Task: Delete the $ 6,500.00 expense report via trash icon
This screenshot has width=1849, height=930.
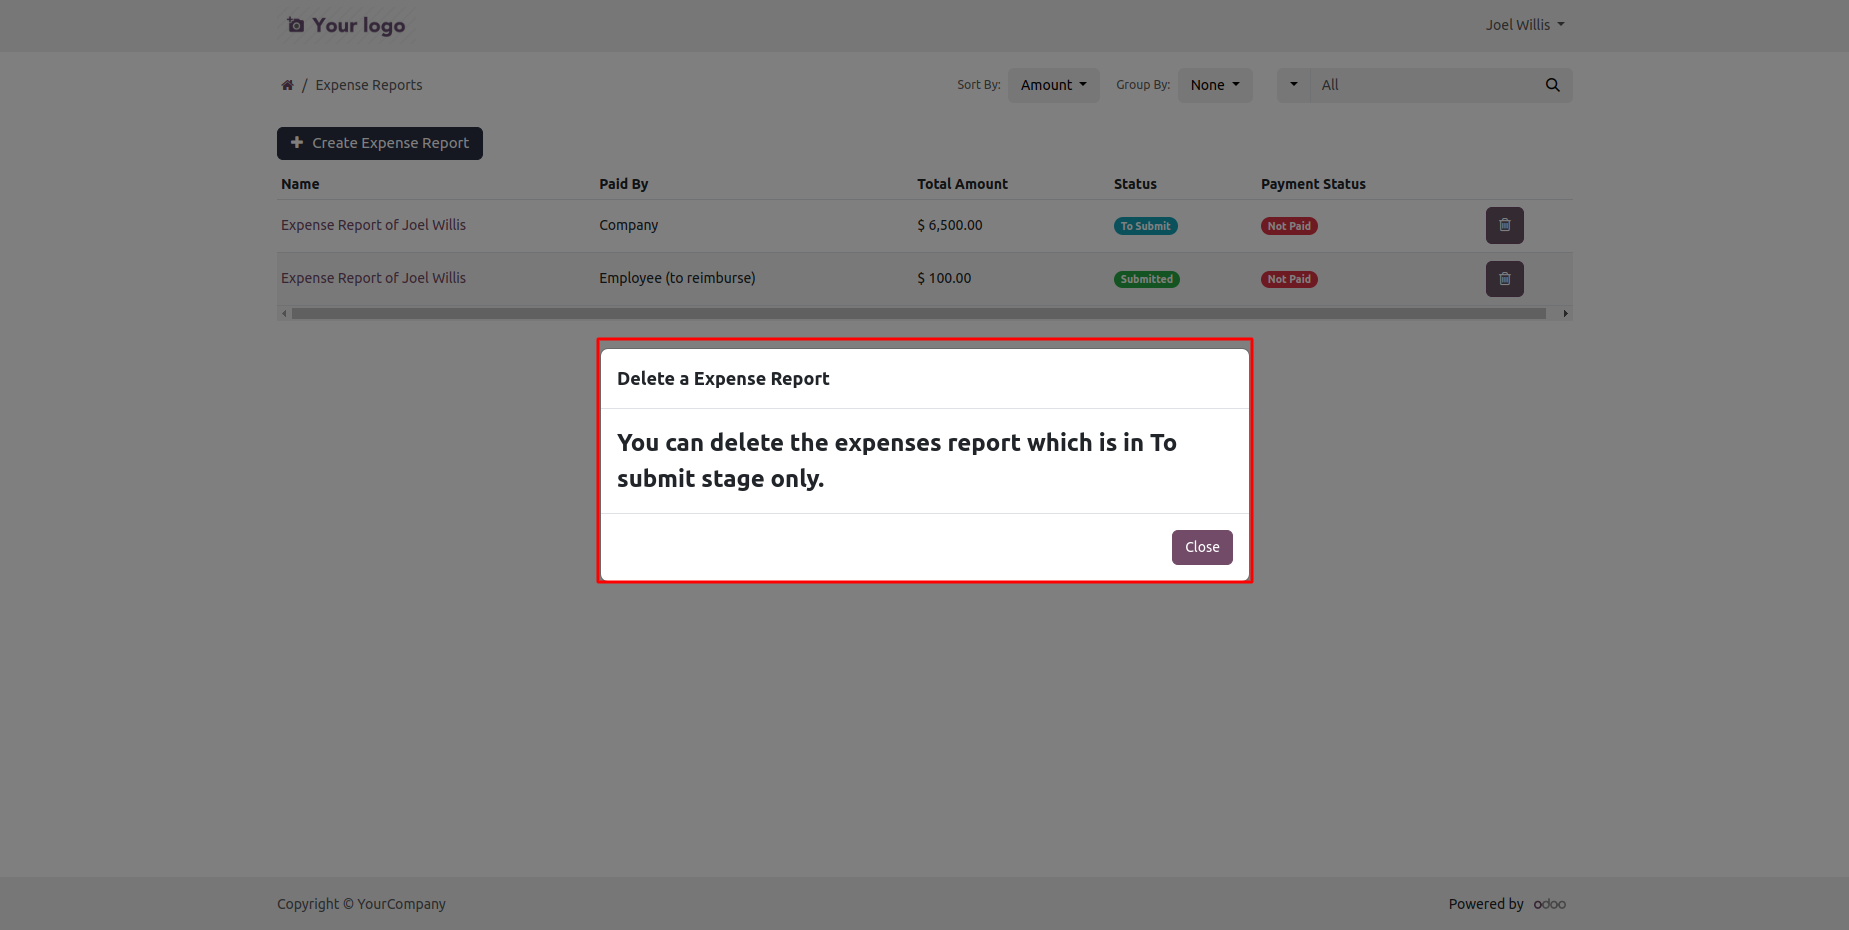Action: (1504, 226)
